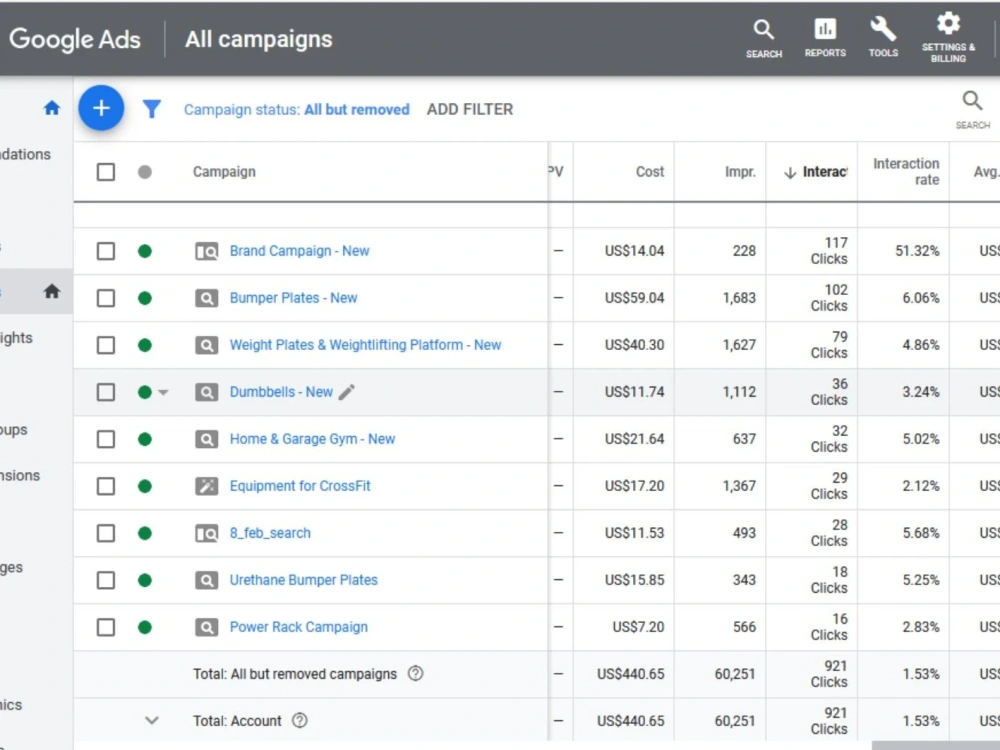Image resolution: width=1000 pixels, height=750 pixels.
Task: Open status dropdown arrow for Dumbbells - New
Action: pyautogui.click(x=163, y=393)
